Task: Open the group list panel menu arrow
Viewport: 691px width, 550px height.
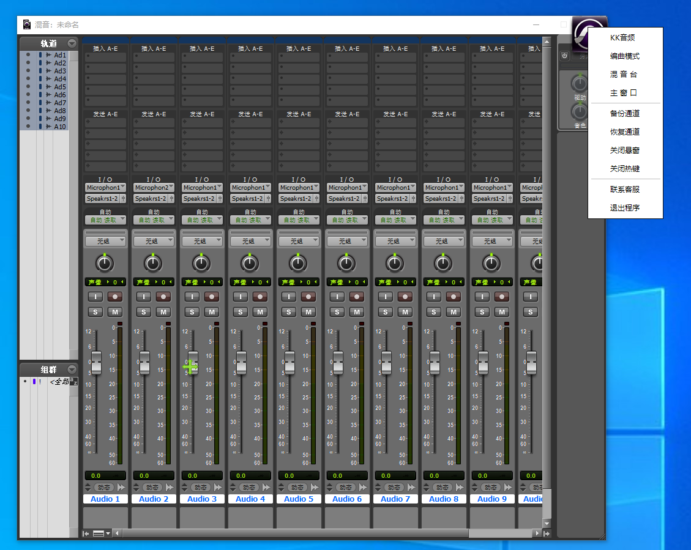Action: (x=72, y=369)
